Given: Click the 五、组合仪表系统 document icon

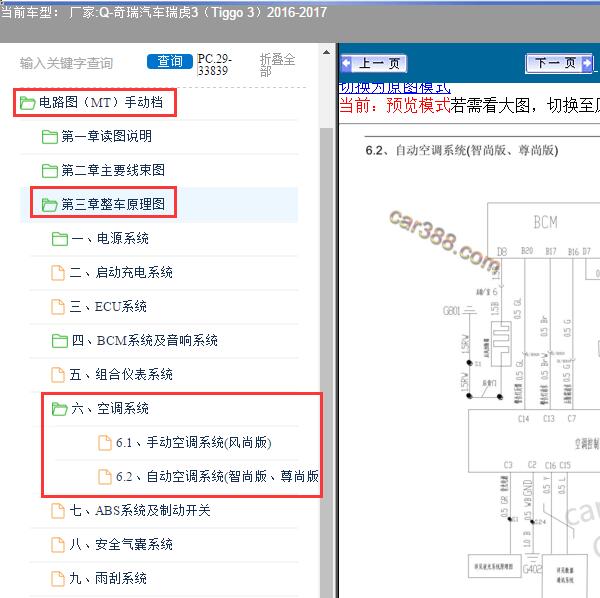Looking at the screenshot, I should pos(58,375).
